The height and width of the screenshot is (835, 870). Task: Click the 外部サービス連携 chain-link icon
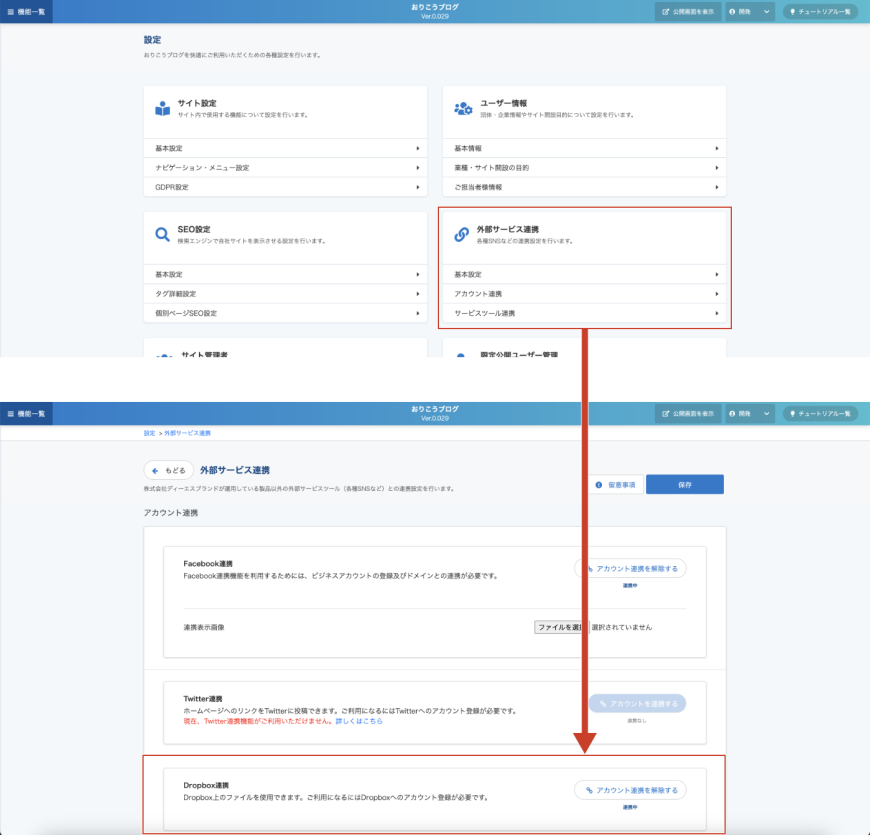[462, 235]
